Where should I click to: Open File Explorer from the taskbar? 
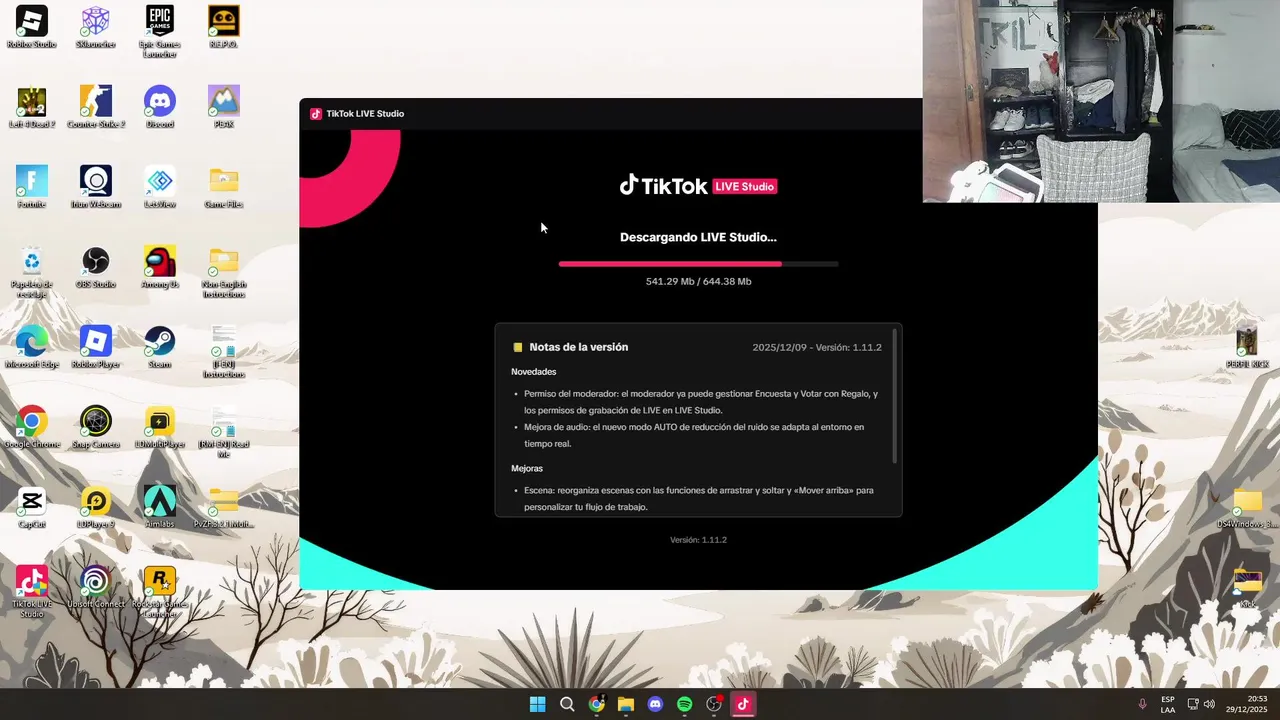626,704
